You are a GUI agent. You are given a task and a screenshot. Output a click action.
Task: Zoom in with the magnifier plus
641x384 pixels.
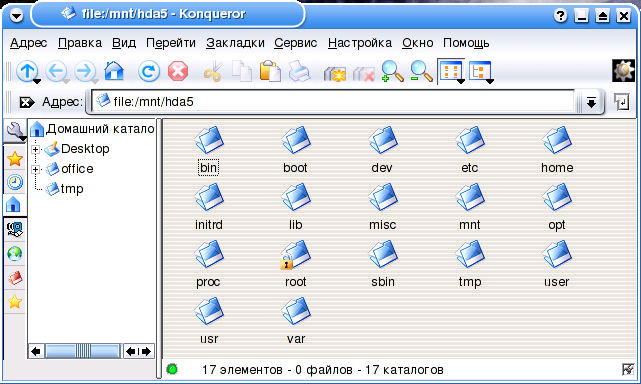pos(392,71)
